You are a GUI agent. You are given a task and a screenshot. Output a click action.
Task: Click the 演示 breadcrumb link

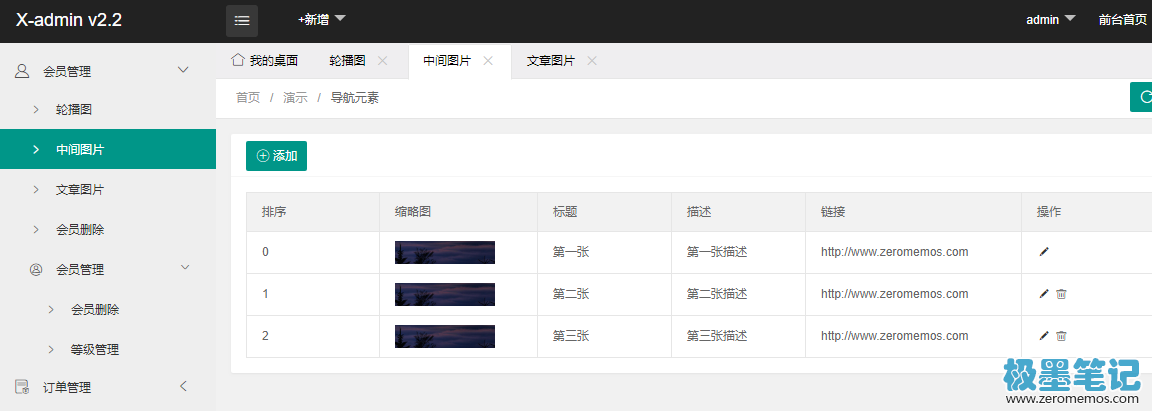(x=295, y=98)
